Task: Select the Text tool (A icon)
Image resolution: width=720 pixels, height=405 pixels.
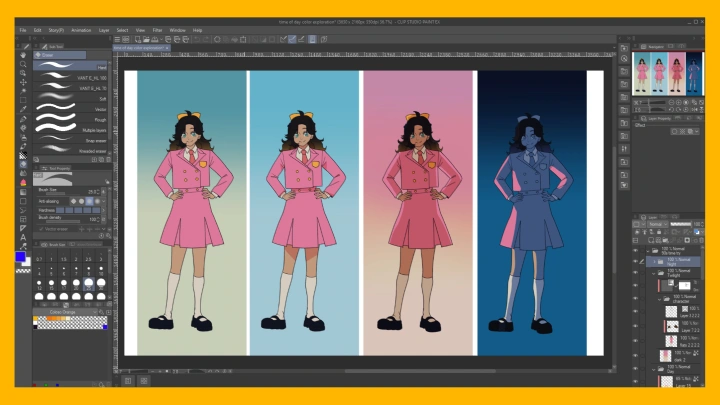Action: 23,237
